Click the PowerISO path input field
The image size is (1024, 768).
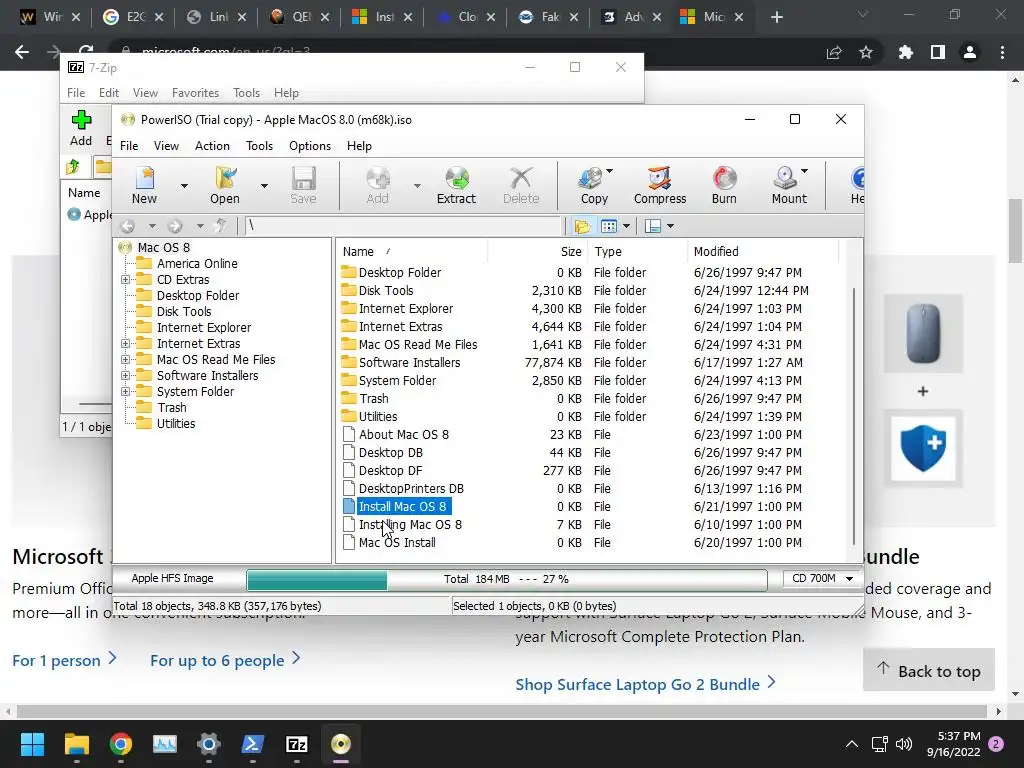click(403, 227)
